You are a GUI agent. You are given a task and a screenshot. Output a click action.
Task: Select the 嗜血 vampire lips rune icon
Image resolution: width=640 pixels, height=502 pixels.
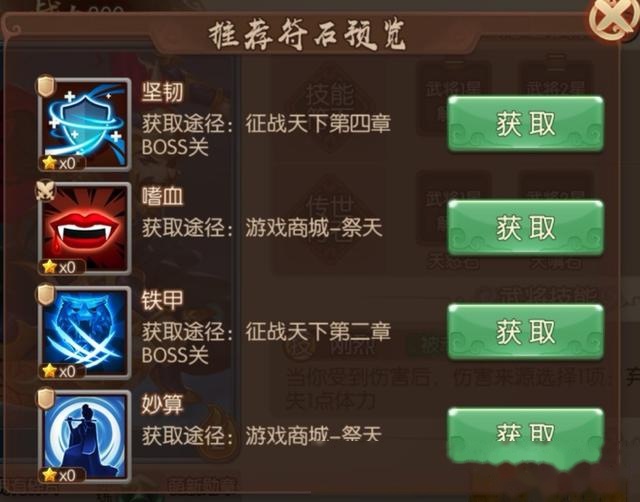[85, 228]
